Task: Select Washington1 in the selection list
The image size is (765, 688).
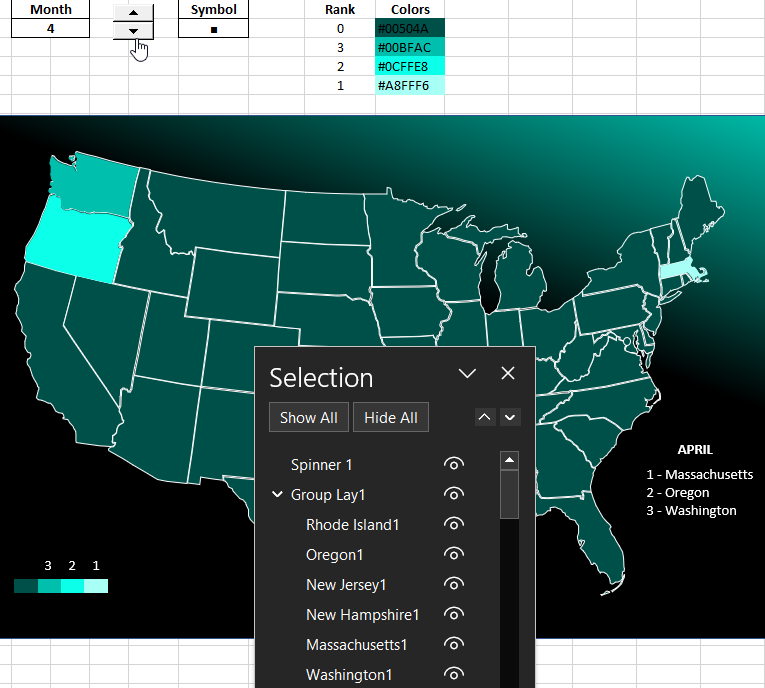Action: (349, 674)
